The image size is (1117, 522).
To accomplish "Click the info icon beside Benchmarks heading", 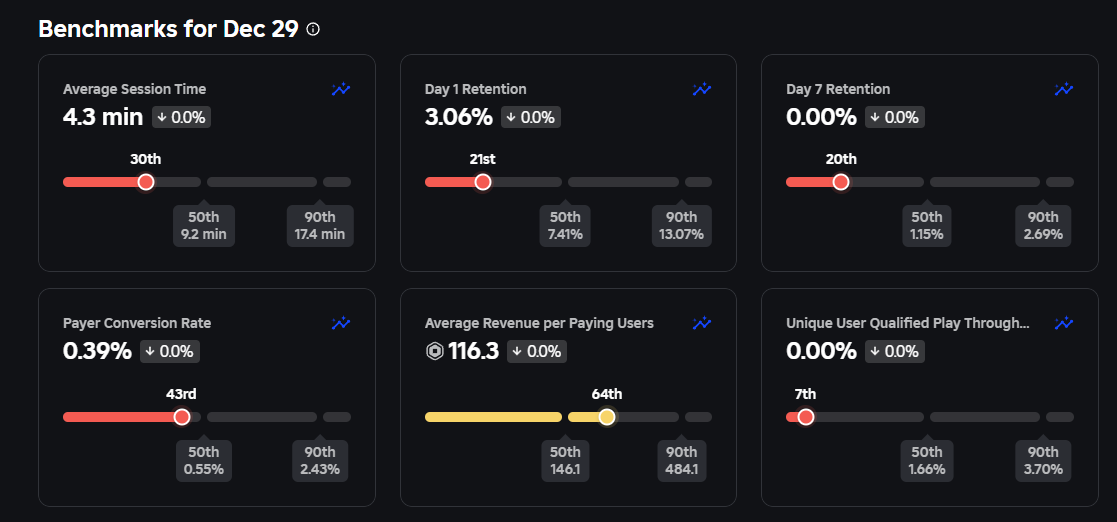I will coord(313,30).
